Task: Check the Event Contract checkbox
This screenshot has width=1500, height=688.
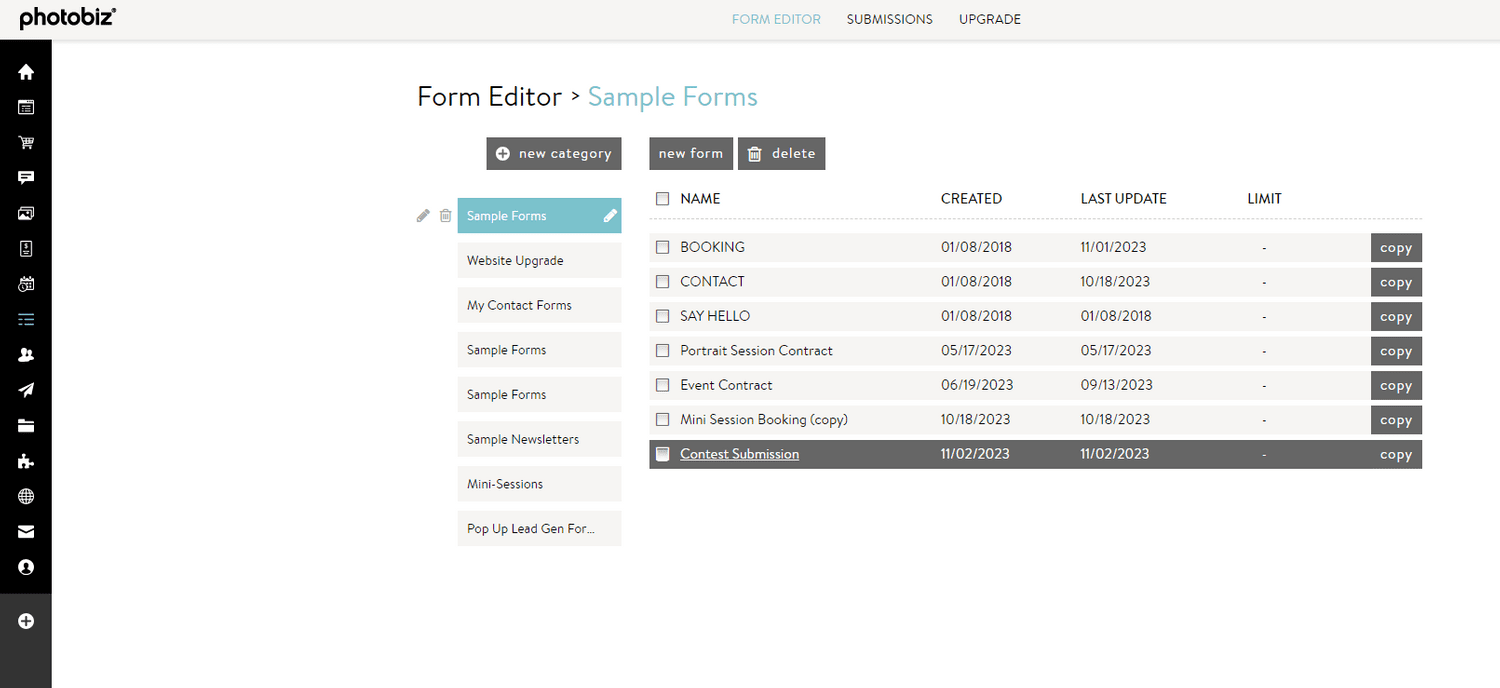Action: 662,385
